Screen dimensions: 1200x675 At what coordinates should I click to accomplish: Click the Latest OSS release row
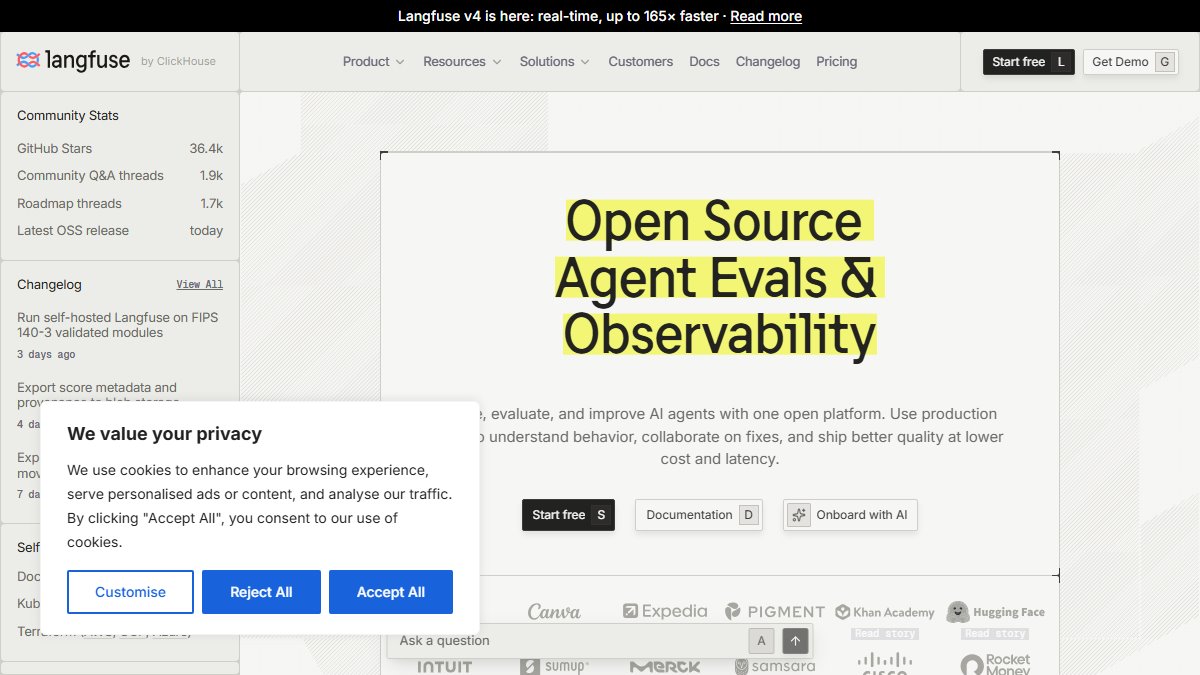(120, 231)
